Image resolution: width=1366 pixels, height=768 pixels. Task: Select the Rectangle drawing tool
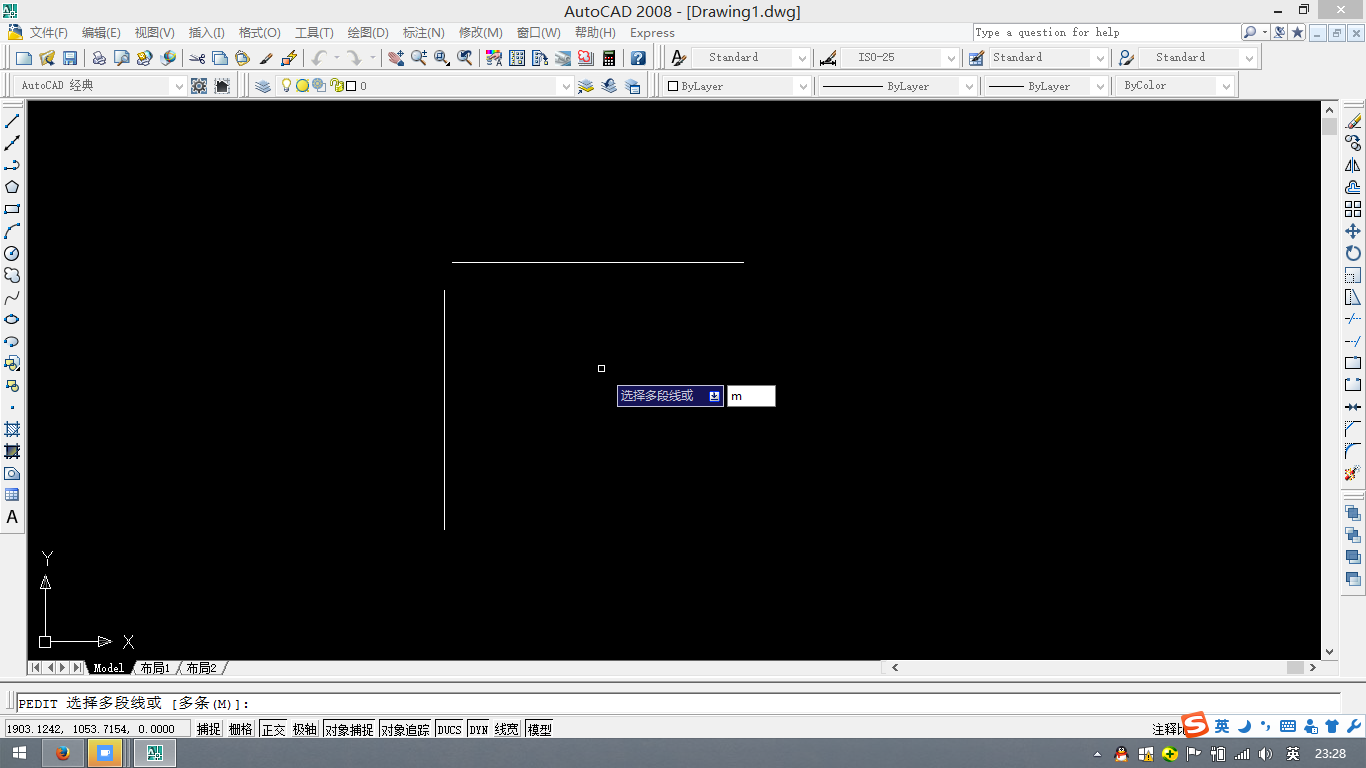pyautogui.click(x=12, y=209)
